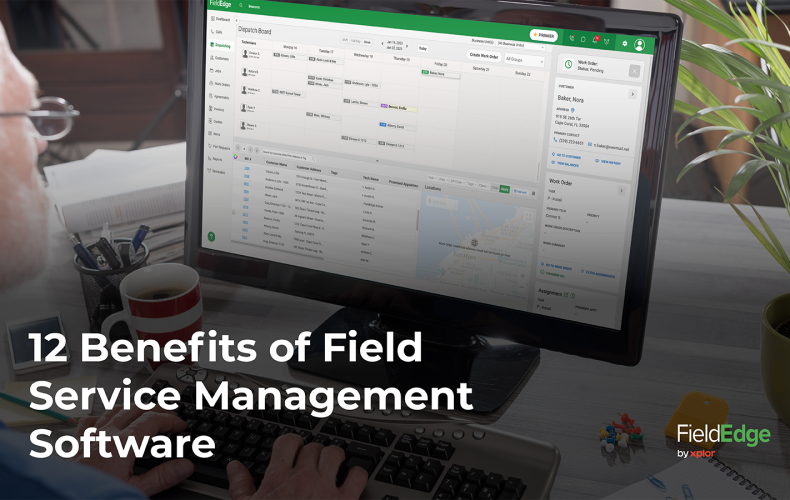The image size is (790, 500).
Task: Click the PREMIER badge button
Action: (x=543, y=35)
